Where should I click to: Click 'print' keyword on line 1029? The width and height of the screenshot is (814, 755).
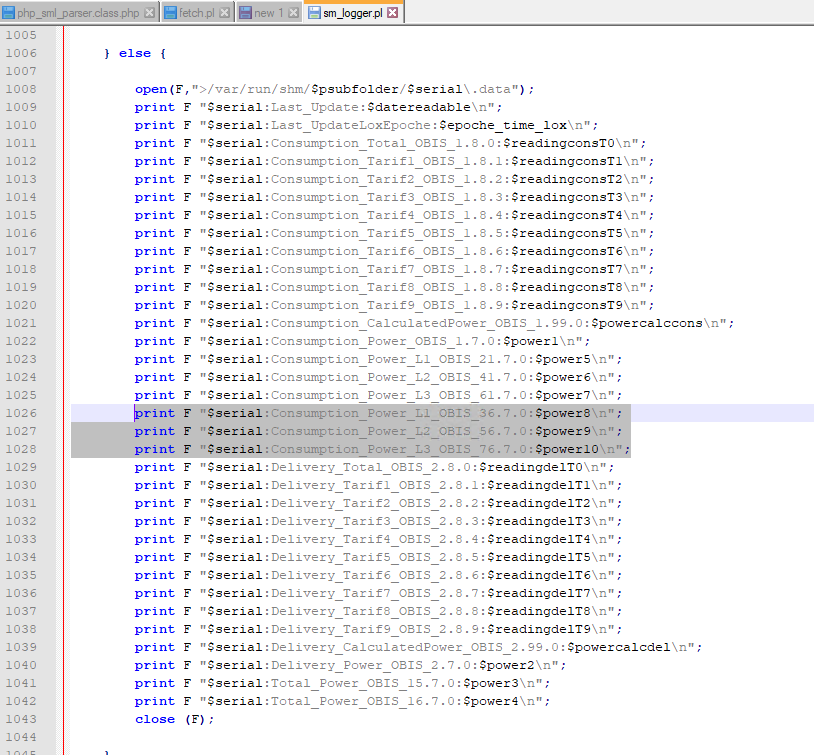pyautogui.click(x=155, y=467)
